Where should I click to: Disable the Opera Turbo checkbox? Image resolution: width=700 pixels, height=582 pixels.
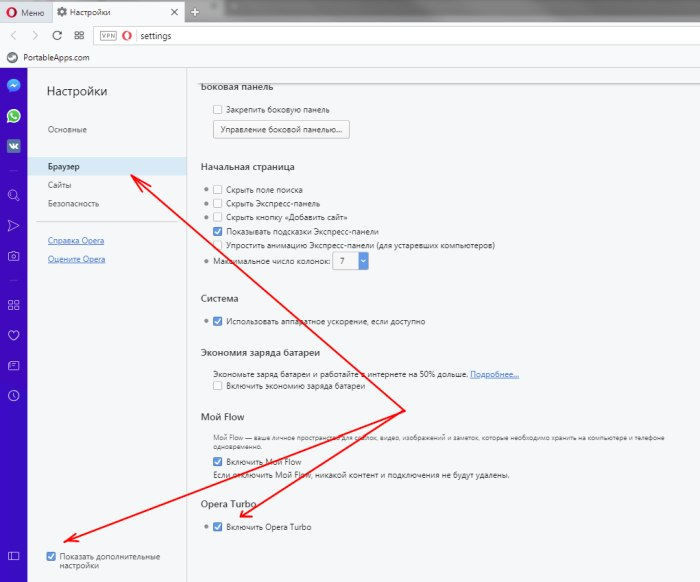click(217, 526)
